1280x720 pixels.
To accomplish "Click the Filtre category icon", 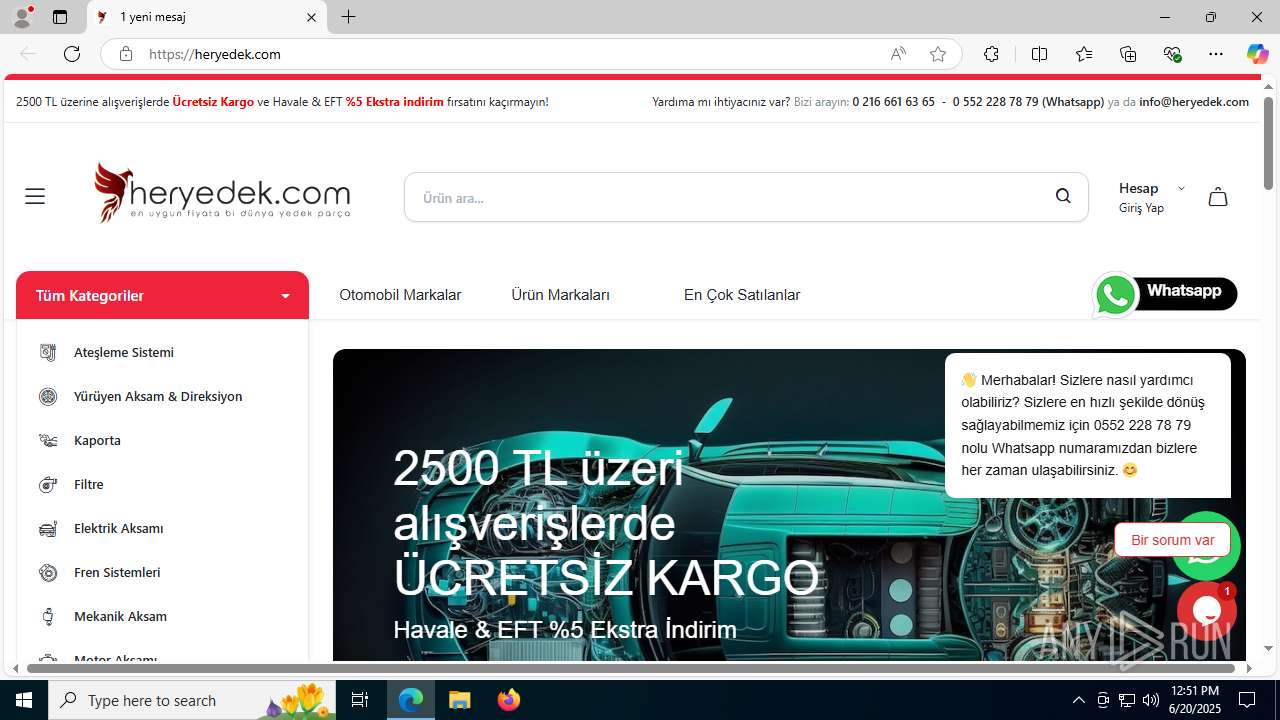I will [x=47, y=484].
